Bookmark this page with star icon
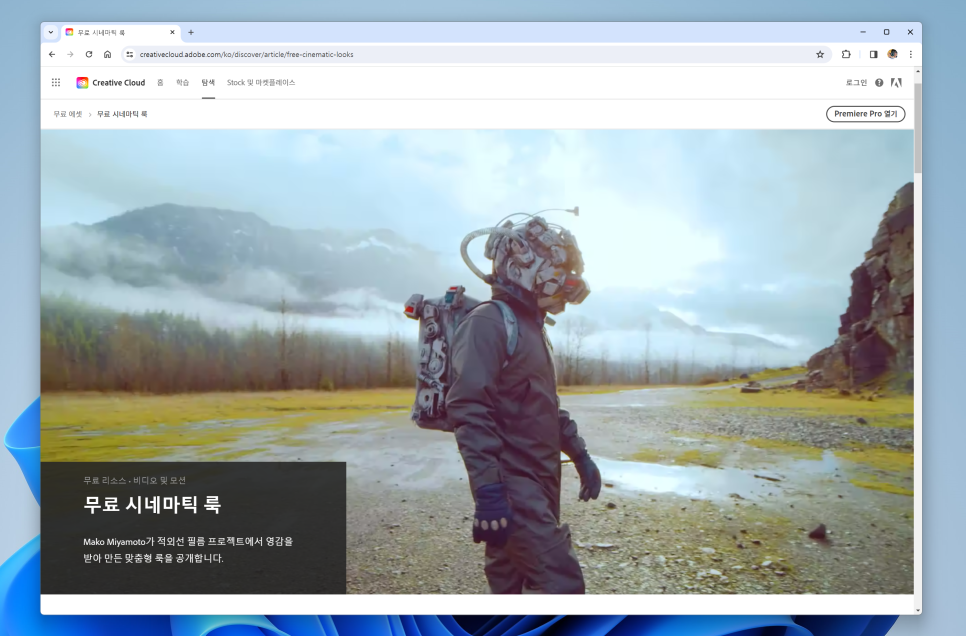This screenshot has height=636, width=966. [x=820, y=54]
